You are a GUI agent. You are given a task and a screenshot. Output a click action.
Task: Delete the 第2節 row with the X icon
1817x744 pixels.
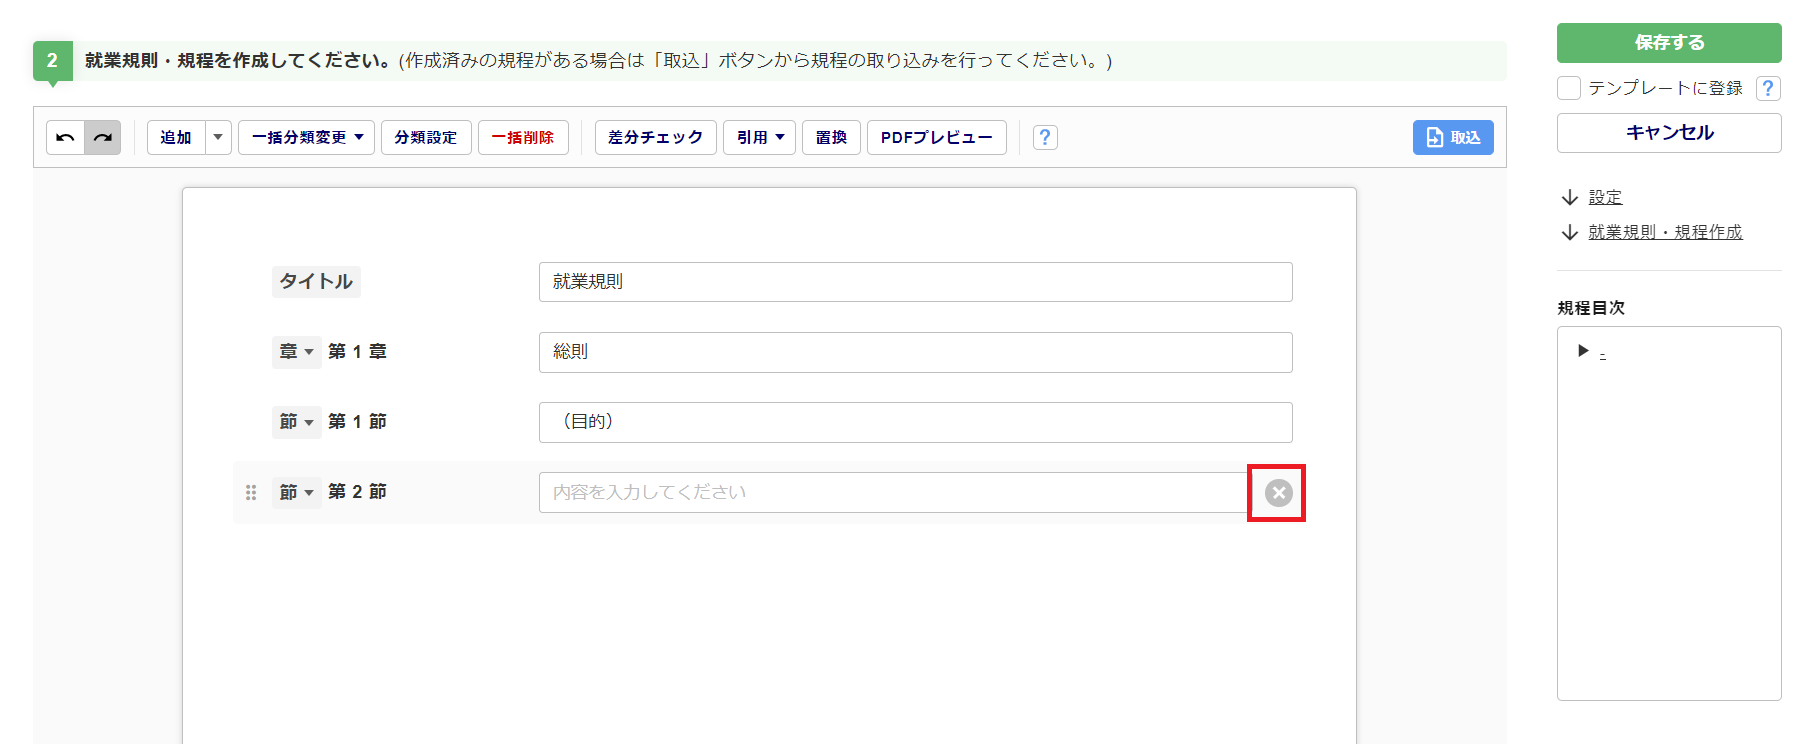tap(1278, 493)
